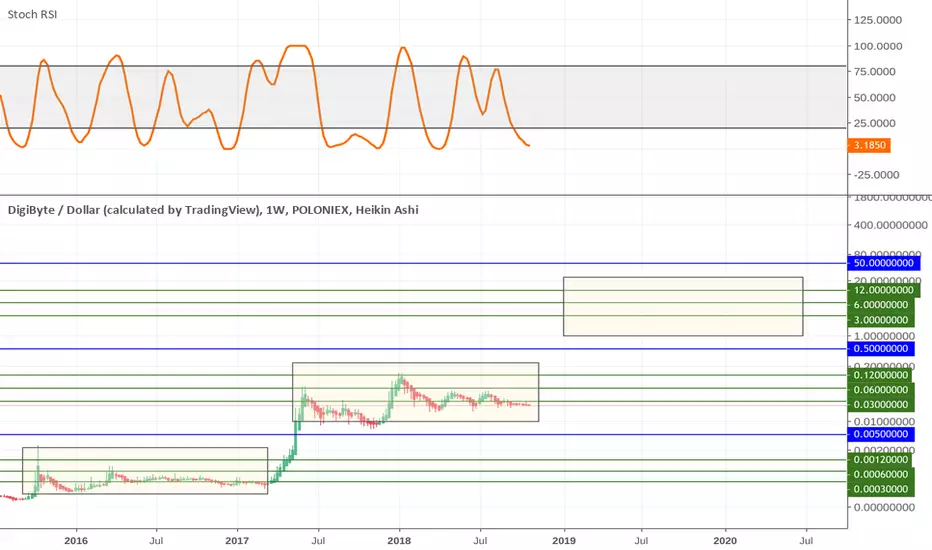This screenshot has height=550, width=932.
Task: Select the projected 2019-2020 rectangle drawing
Action: 683,306
